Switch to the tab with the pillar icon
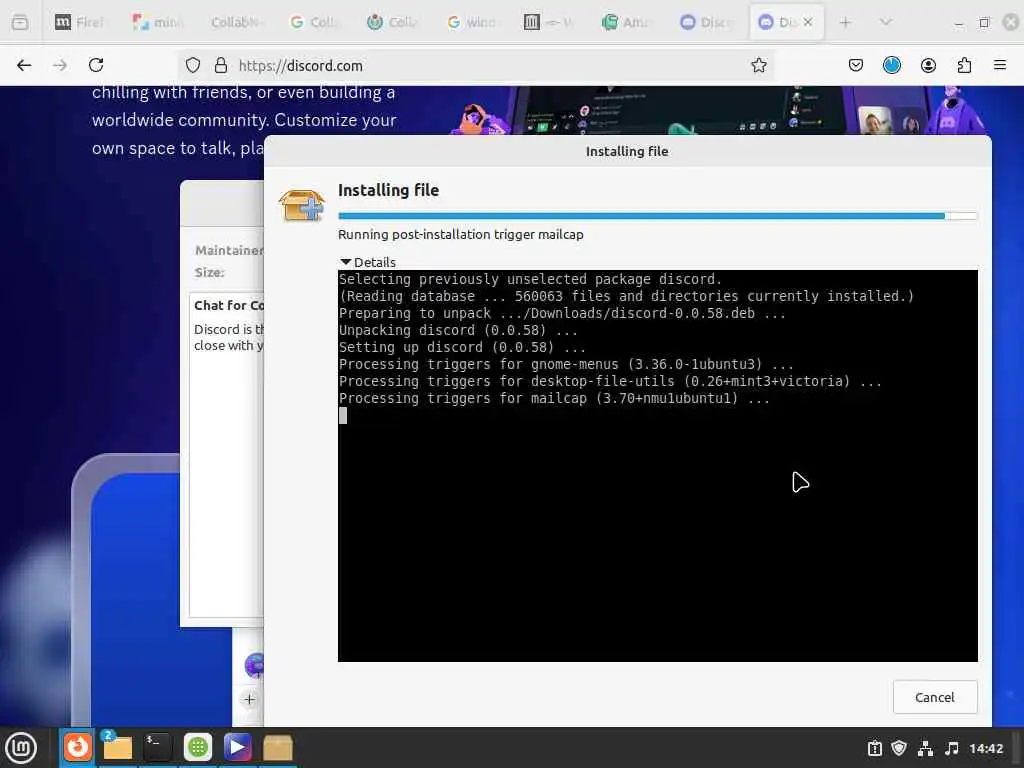This screenshot has height=768, width=1024. click(549, 22)
